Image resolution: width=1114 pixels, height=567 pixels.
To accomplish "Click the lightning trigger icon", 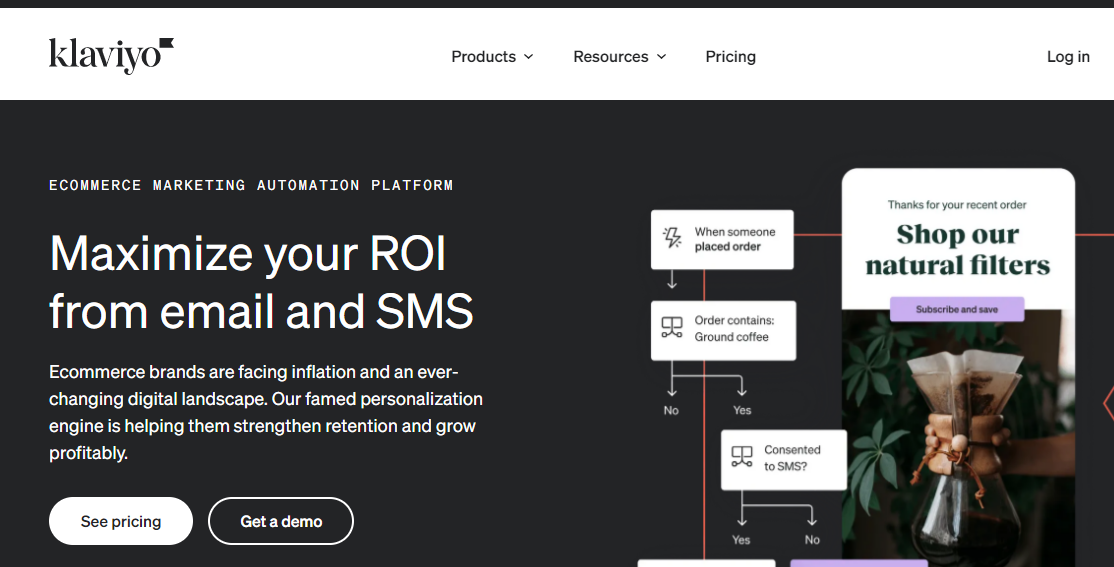I will pyautogui.click(x=672, y=237).
